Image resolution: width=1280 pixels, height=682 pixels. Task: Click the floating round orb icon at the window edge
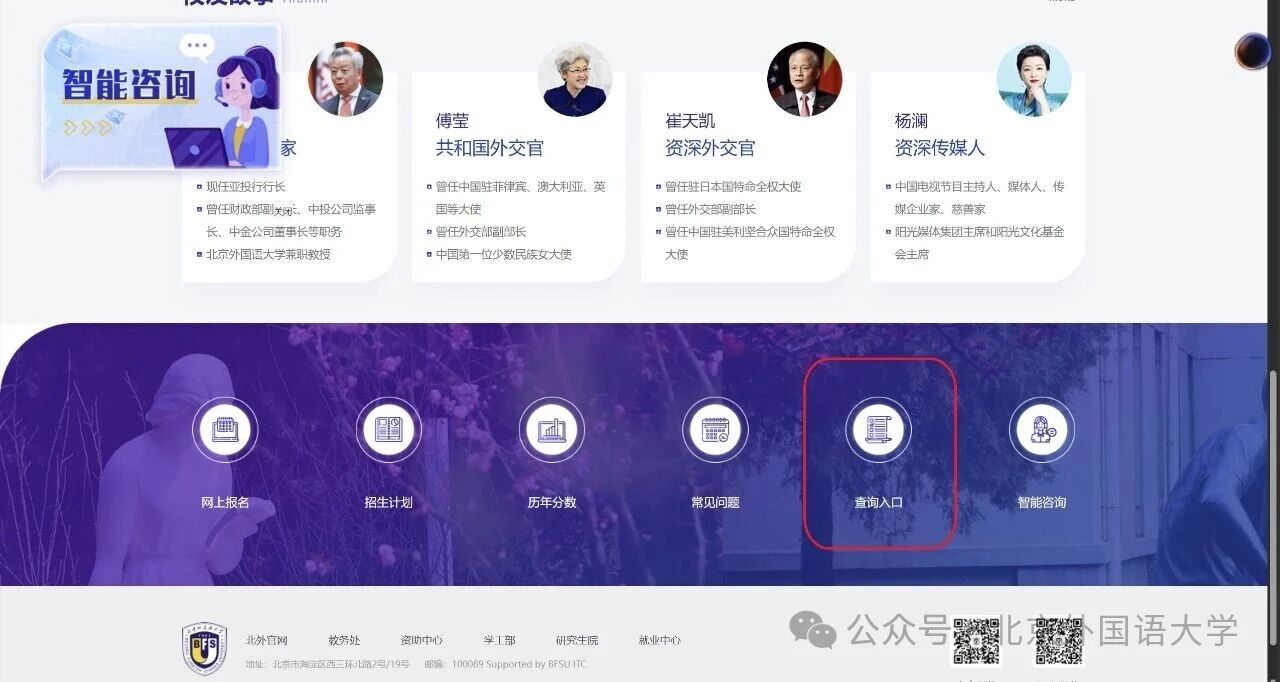click(1252, 51)
